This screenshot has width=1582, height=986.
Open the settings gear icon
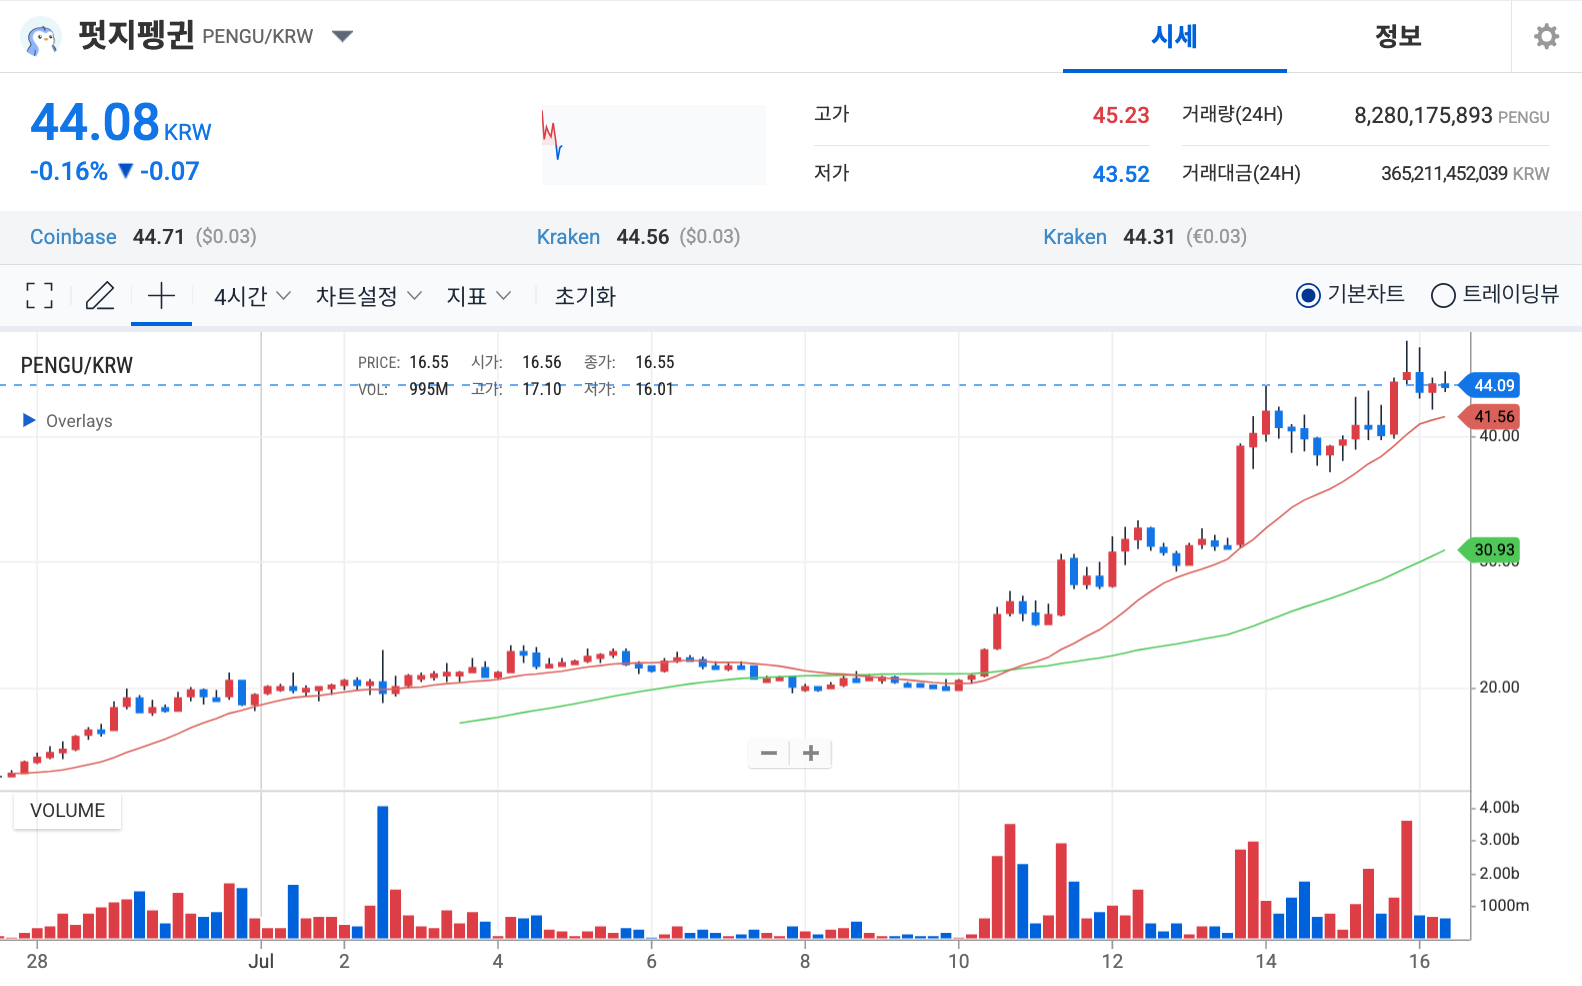pyautogui.click(x=1546, y=37)
